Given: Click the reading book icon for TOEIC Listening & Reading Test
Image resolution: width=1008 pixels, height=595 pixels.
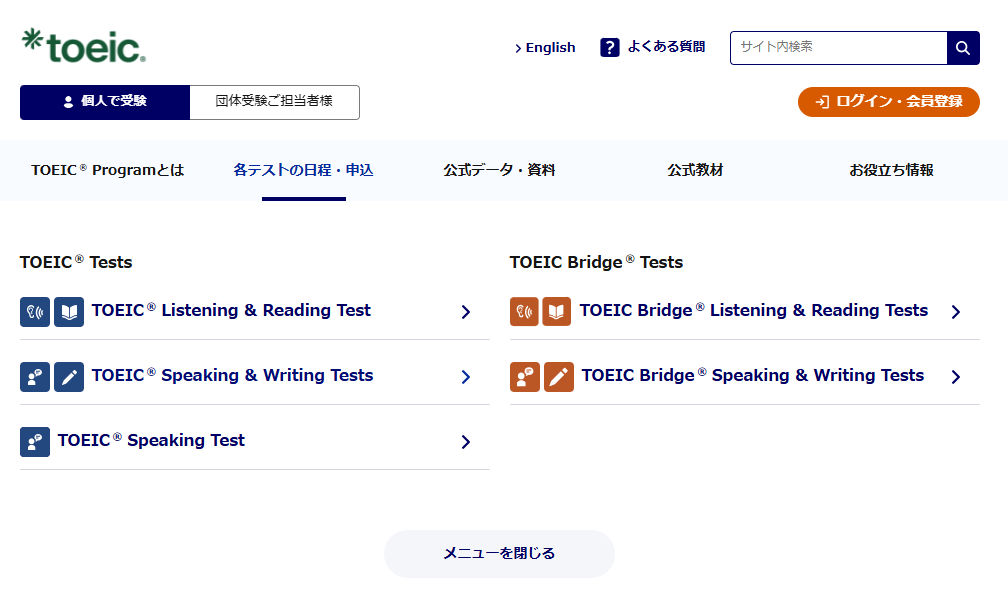Looking at the screenshot, I should (69, 312).
